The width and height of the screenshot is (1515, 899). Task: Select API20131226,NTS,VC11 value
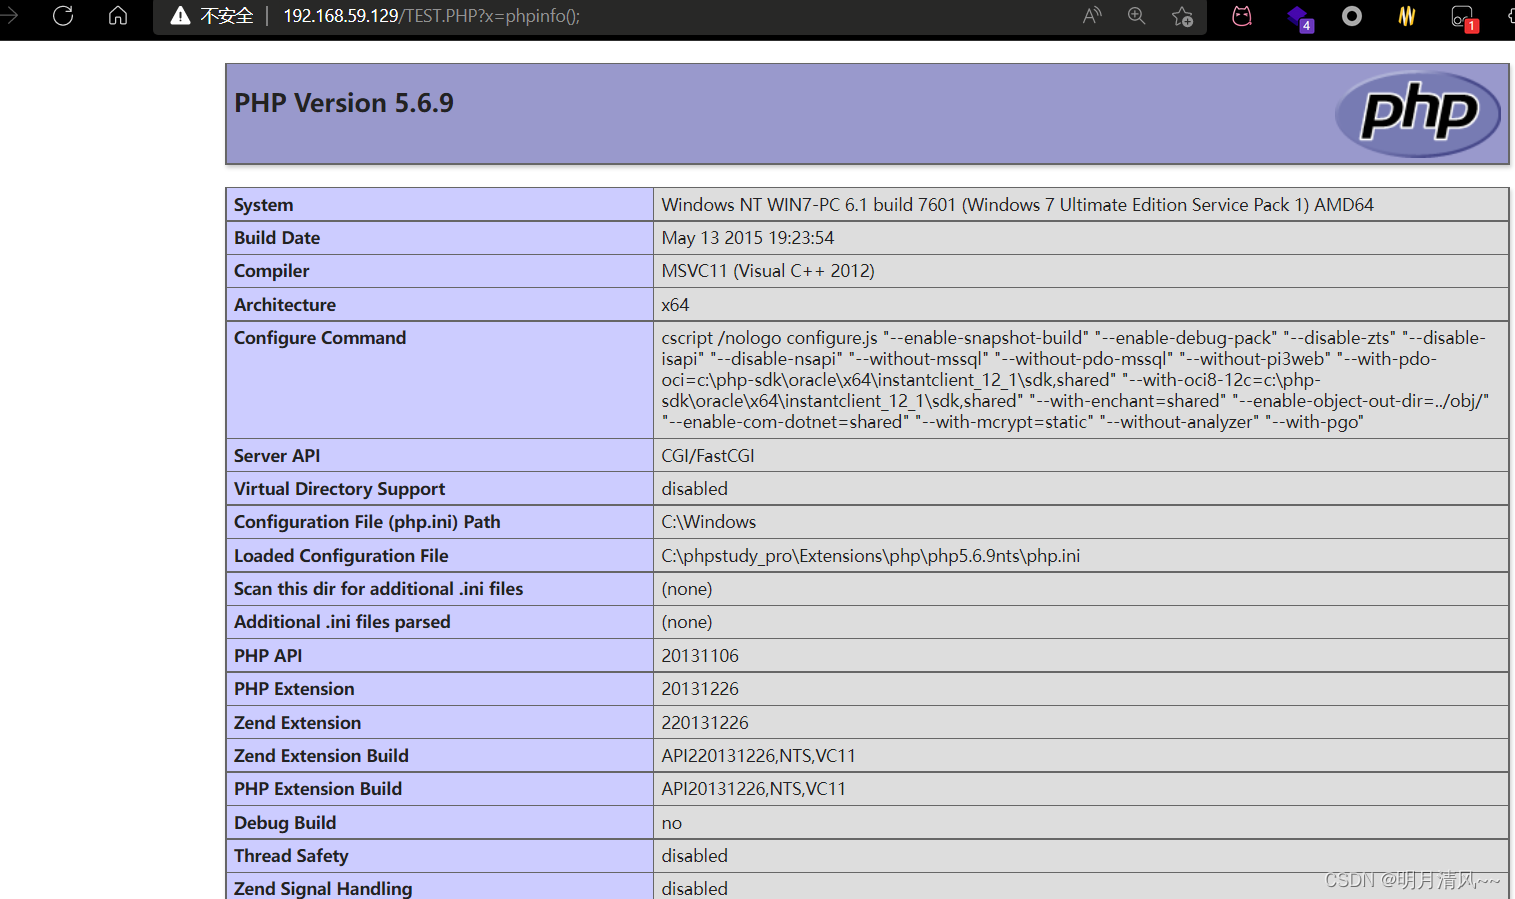(x=753, y=789)
